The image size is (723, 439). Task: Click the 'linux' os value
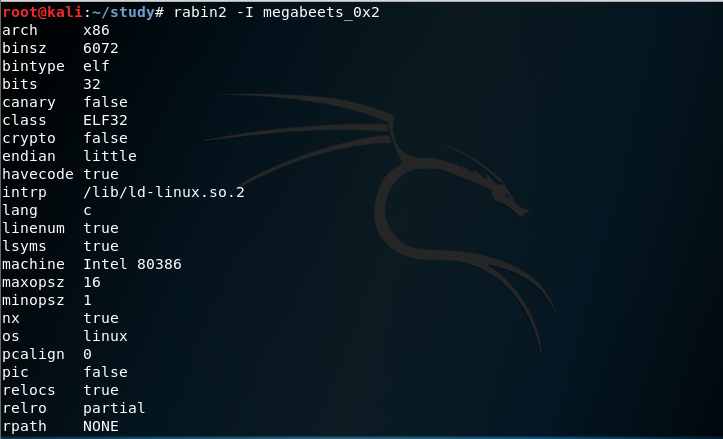coord(106,336)
